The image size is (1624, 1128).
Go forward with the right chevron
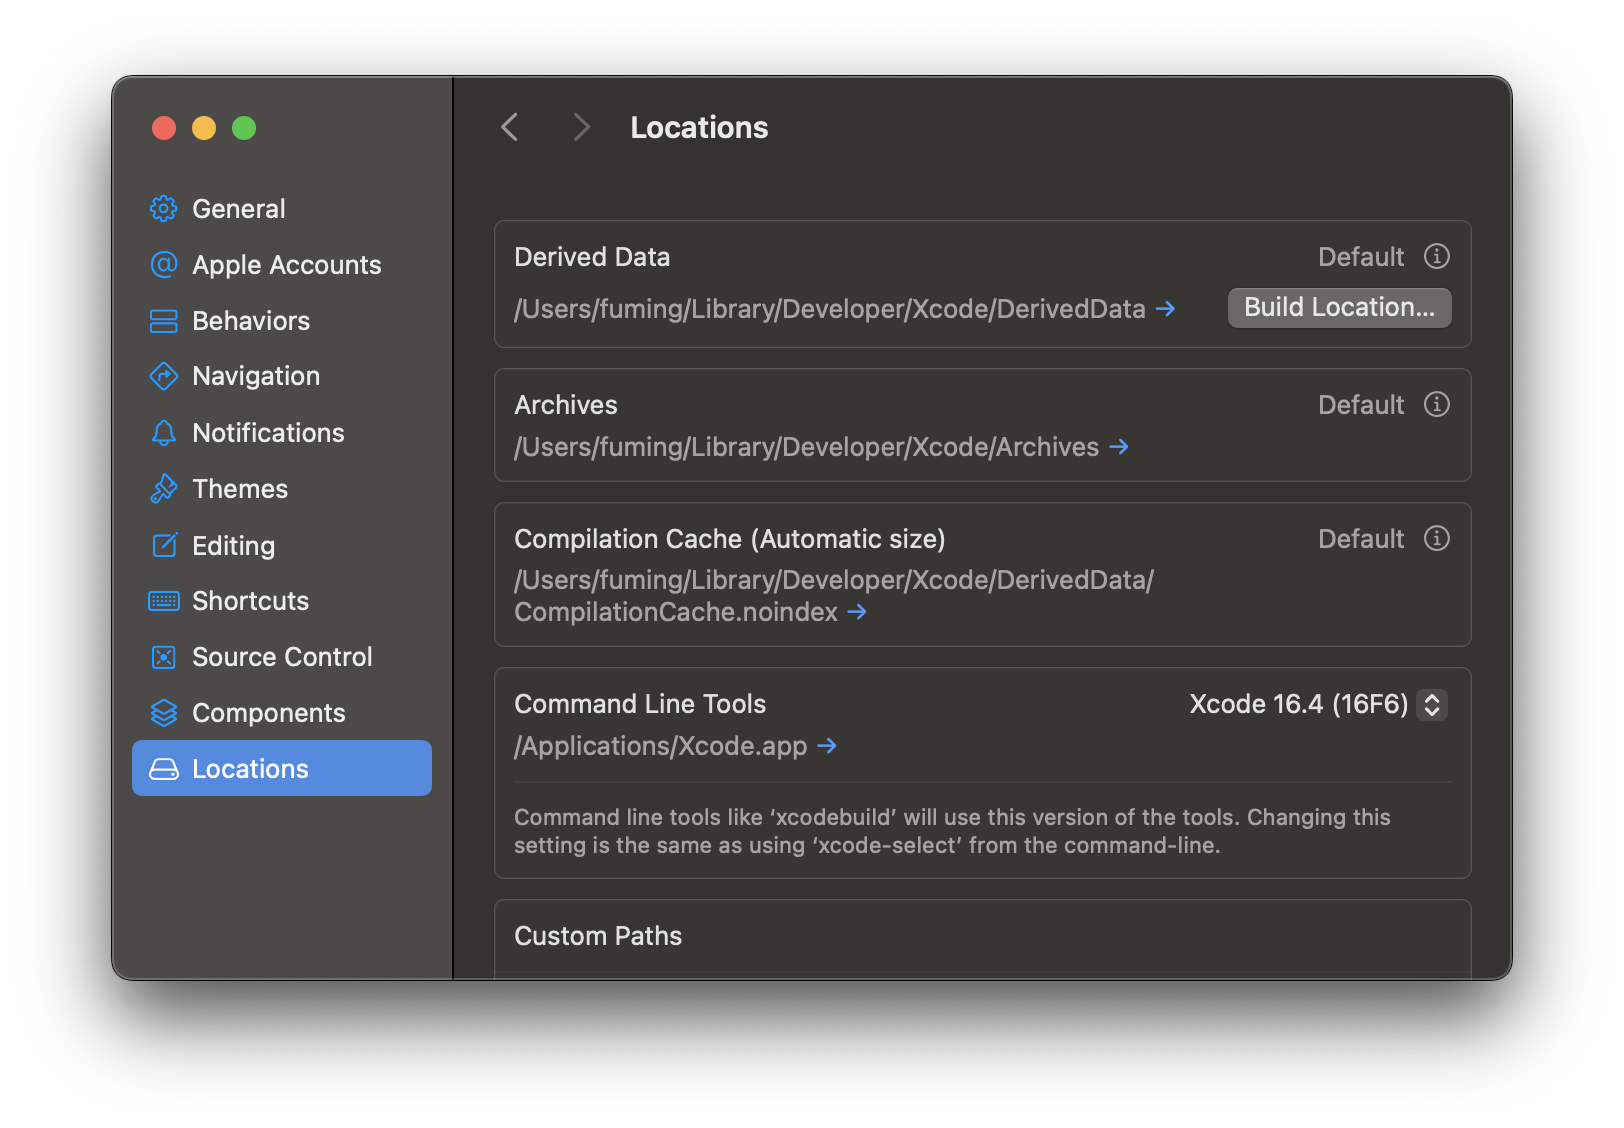coord(581,127)
